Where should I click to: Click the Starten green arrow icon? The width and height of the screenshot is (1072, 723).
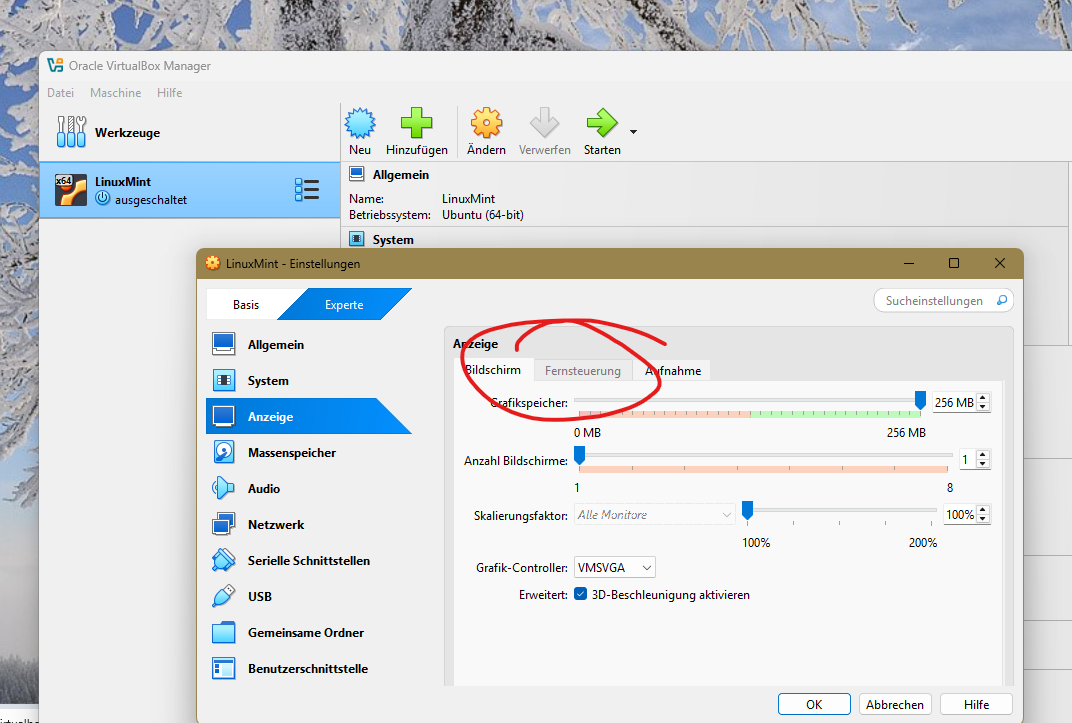coord(602,123)
